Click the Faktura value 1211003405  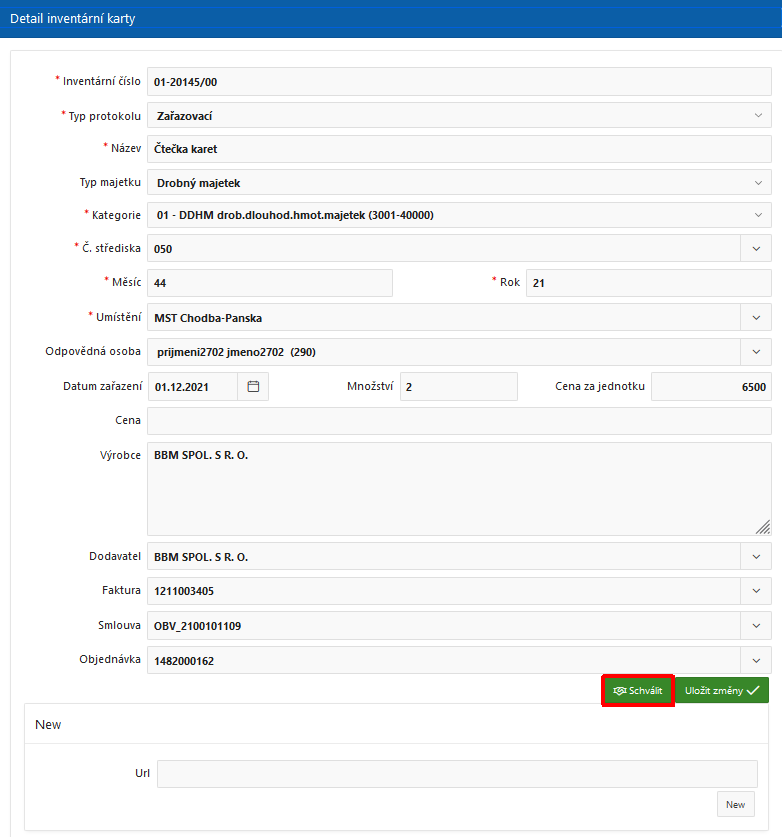click(x=184, y=591)
